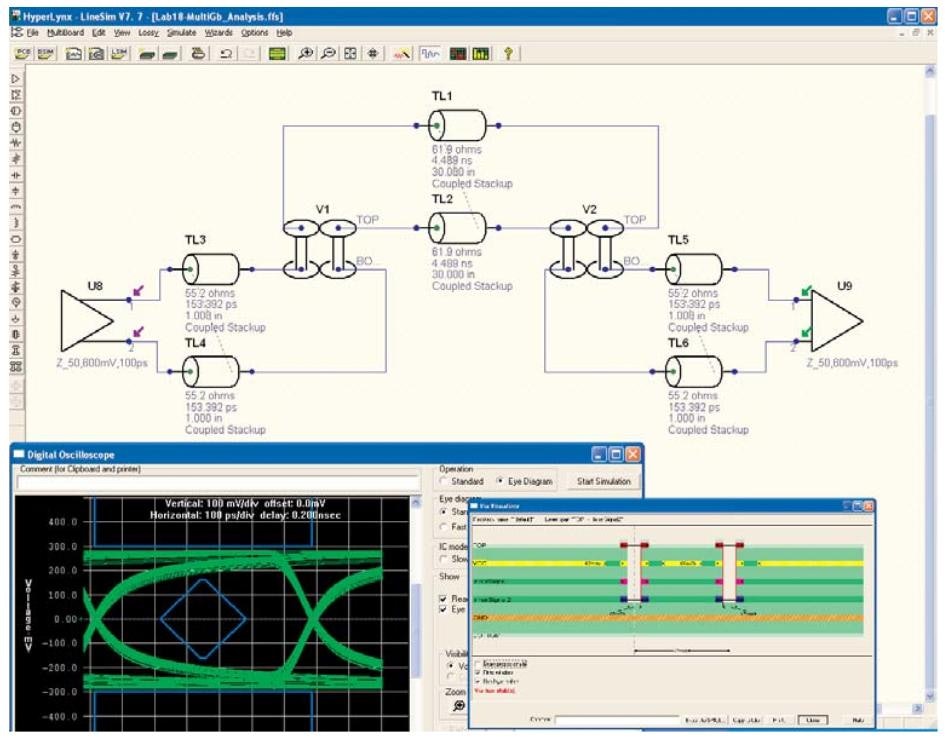This screenshot has width=945, height=738.
Task: Click the main schematic scrollbar up arrow
Action: [x=929, y=72]
